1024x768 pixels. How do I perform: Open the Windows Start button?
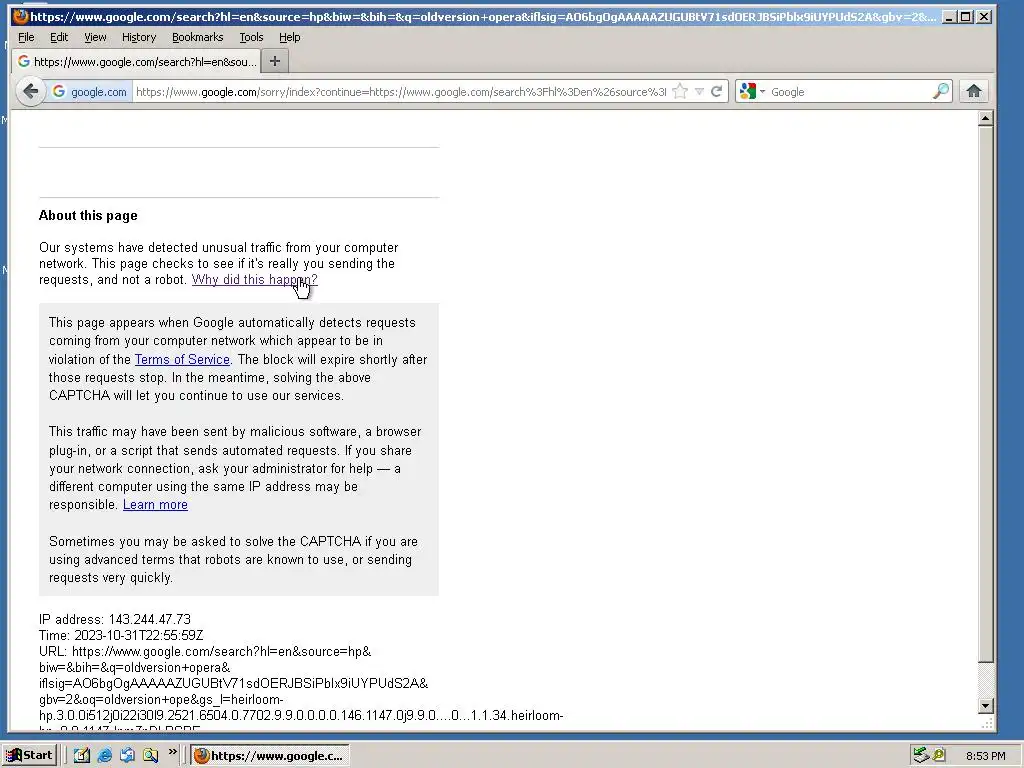click(30, 755)
